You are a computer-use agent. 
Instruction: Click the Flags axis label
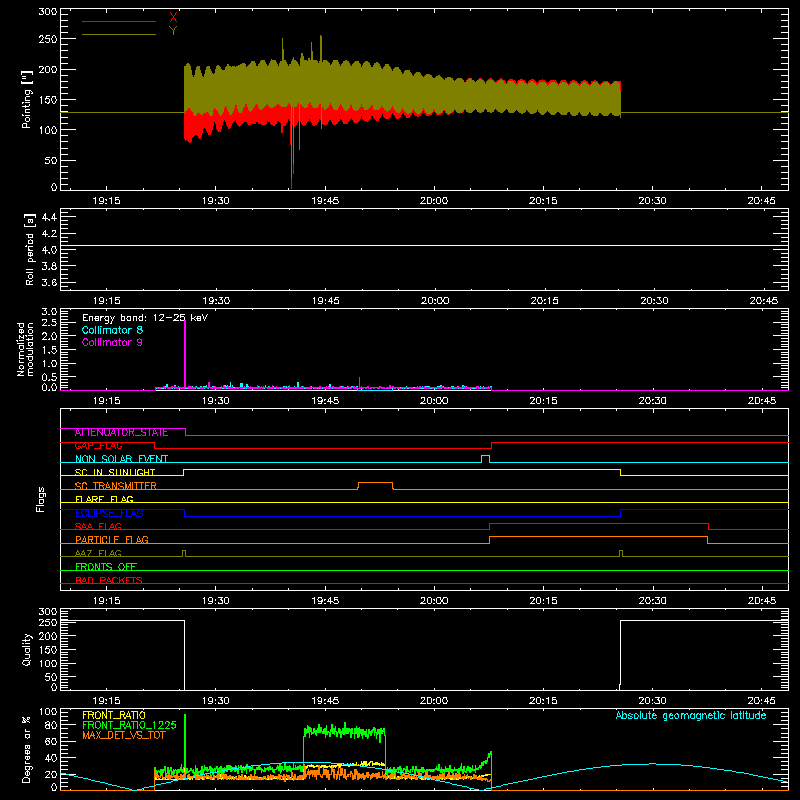pos(40,499)
